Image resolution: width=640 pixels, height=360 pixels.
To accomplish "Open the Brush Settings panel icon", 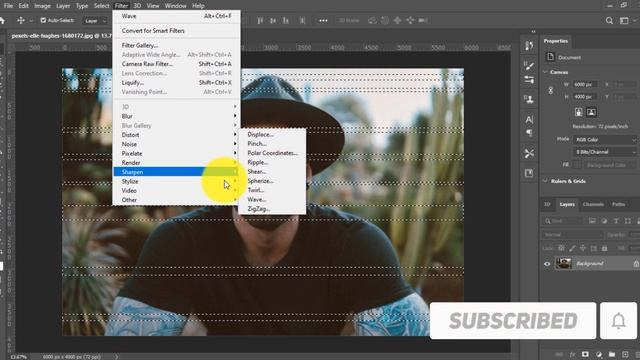I will 529,79.
